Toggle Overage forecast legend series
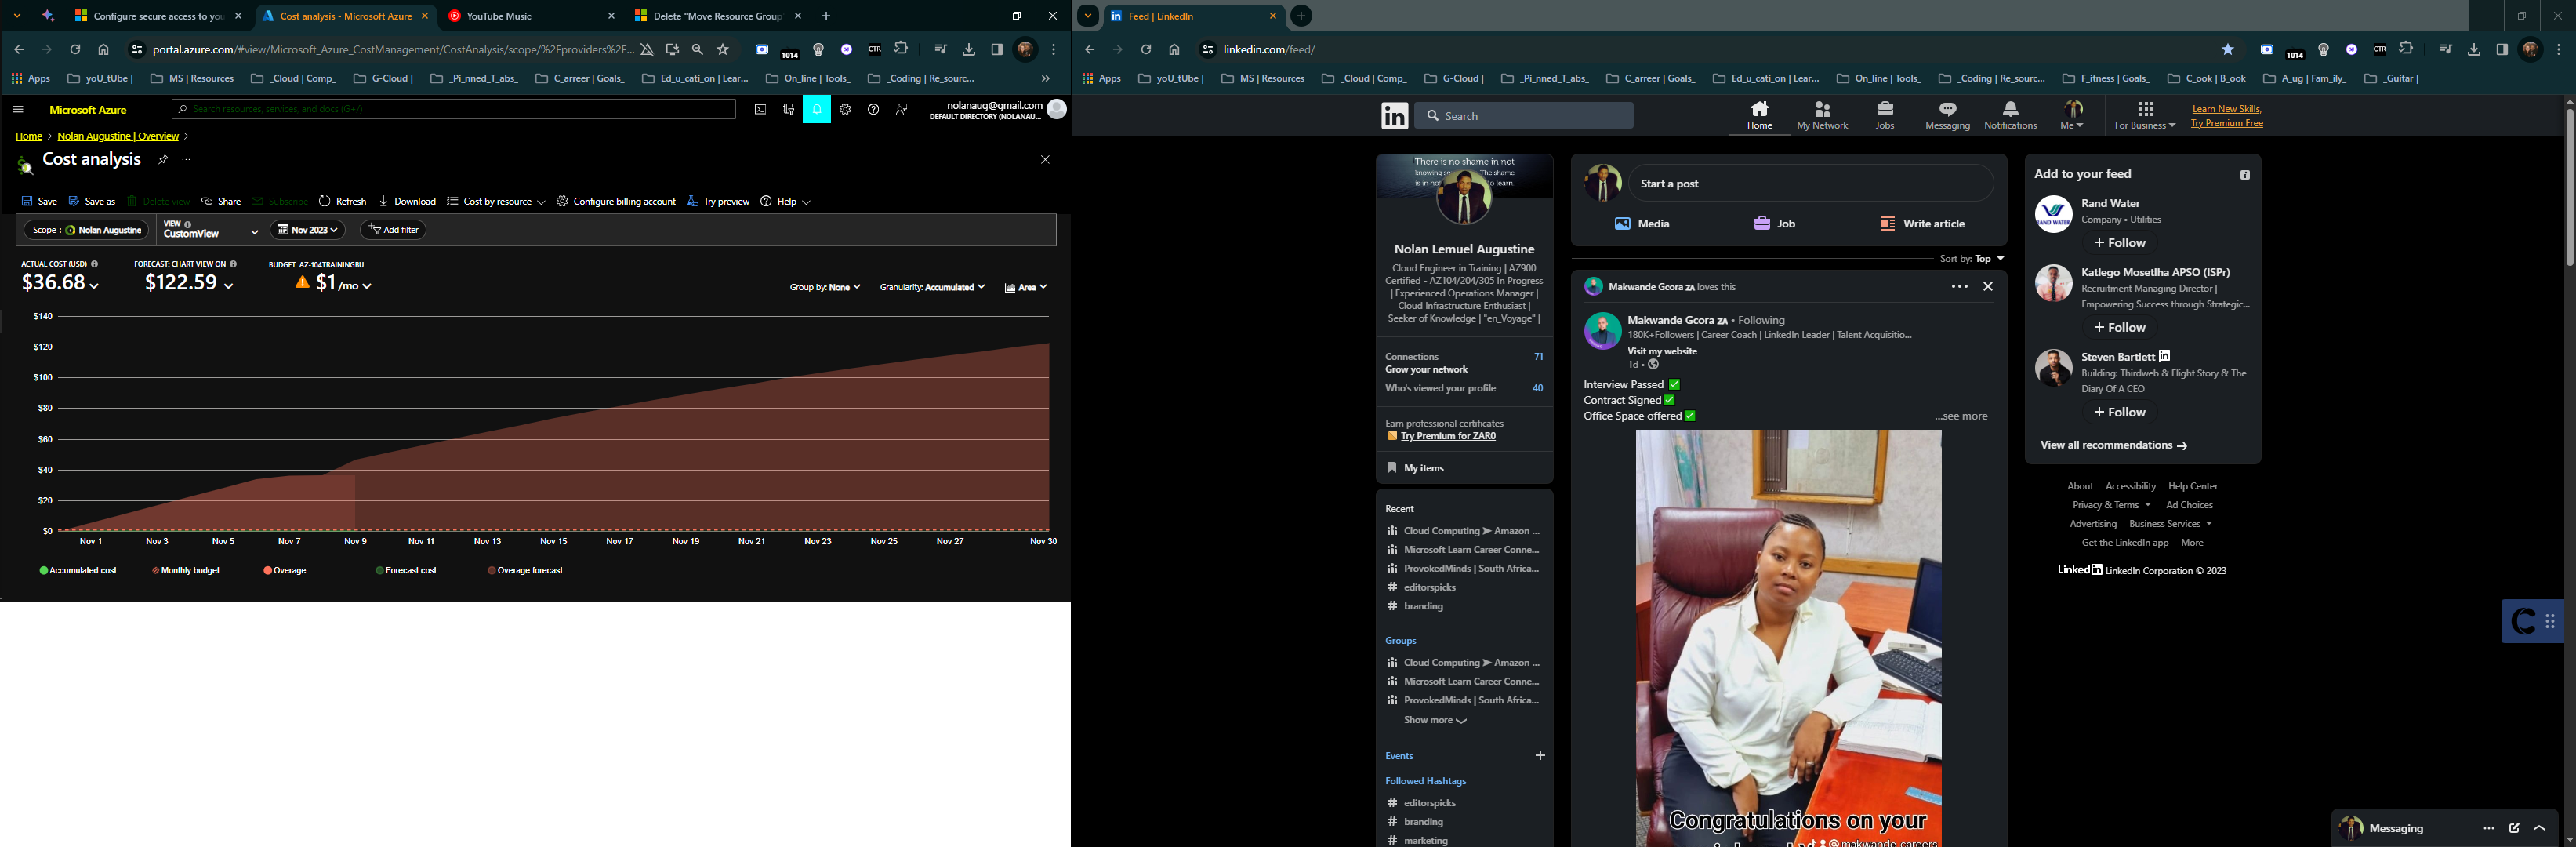2576x847 pixels. pos(525,570)
